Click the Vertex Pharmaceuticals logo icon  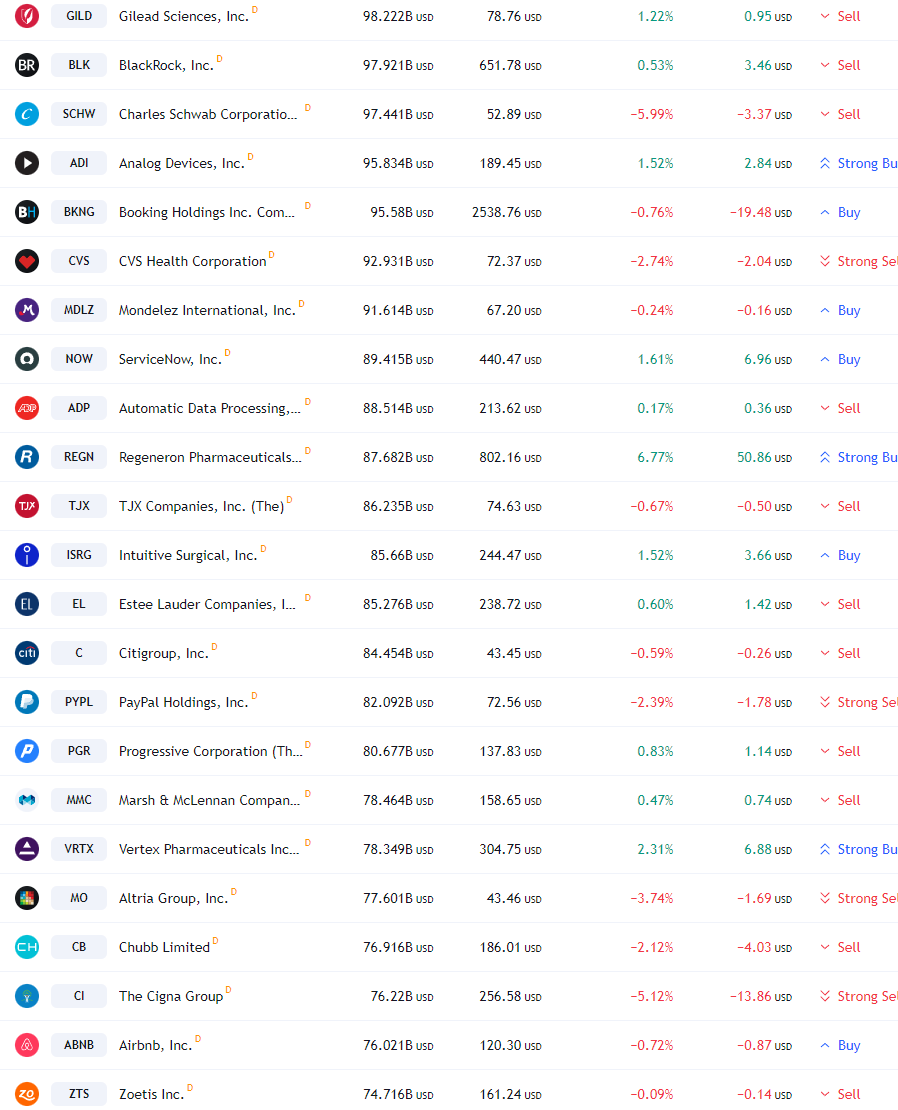(x=27, y=849)
